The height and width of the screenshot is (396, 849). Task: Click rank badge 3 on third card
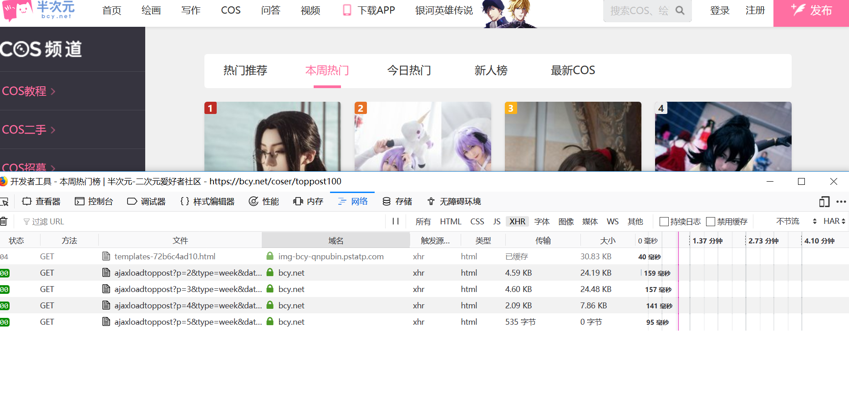pyautogui.click(x=511, y=108)
